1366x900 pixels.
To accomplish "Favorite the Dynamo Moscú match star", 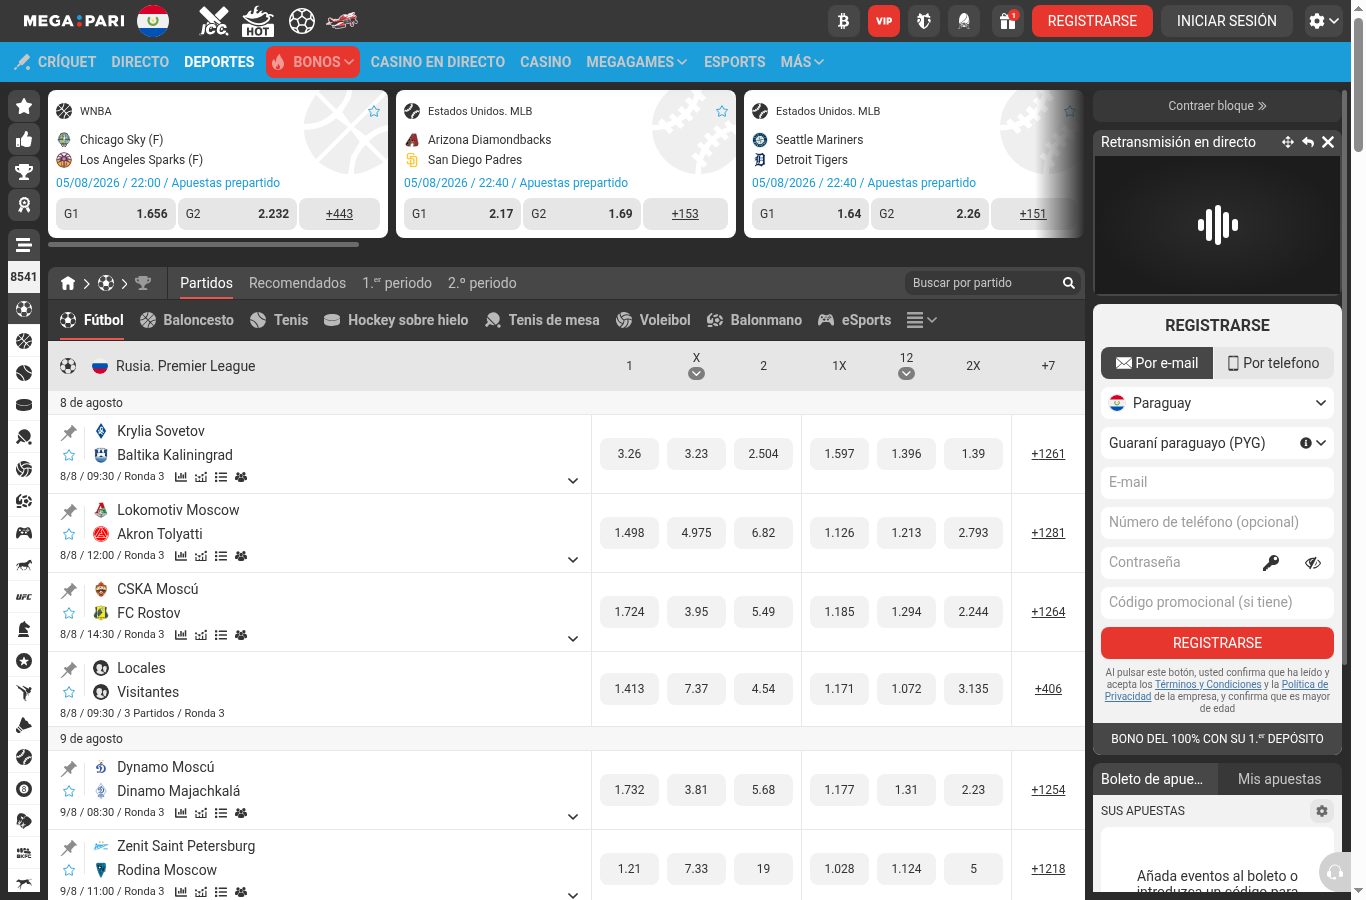I will pos(69,791).
